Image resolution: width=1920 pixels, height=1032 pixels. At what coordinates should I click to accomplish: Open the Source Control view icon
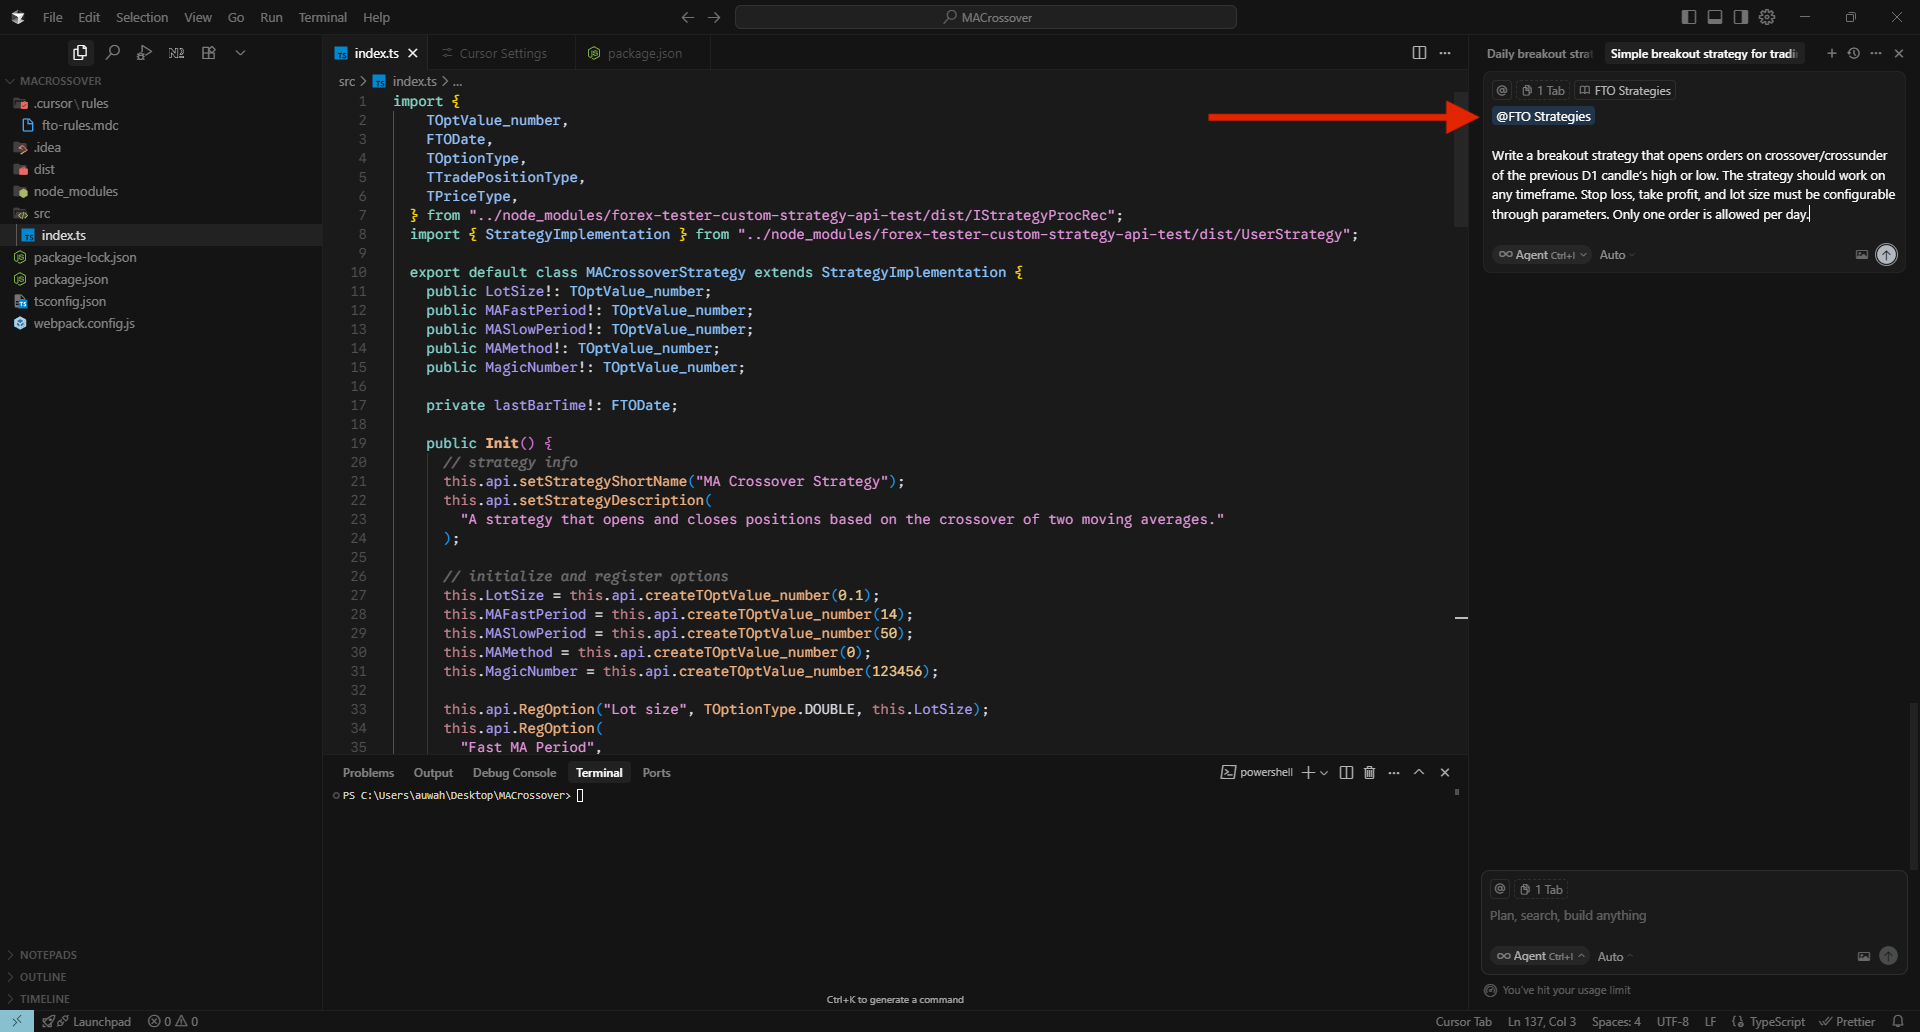tap(145, 53)
